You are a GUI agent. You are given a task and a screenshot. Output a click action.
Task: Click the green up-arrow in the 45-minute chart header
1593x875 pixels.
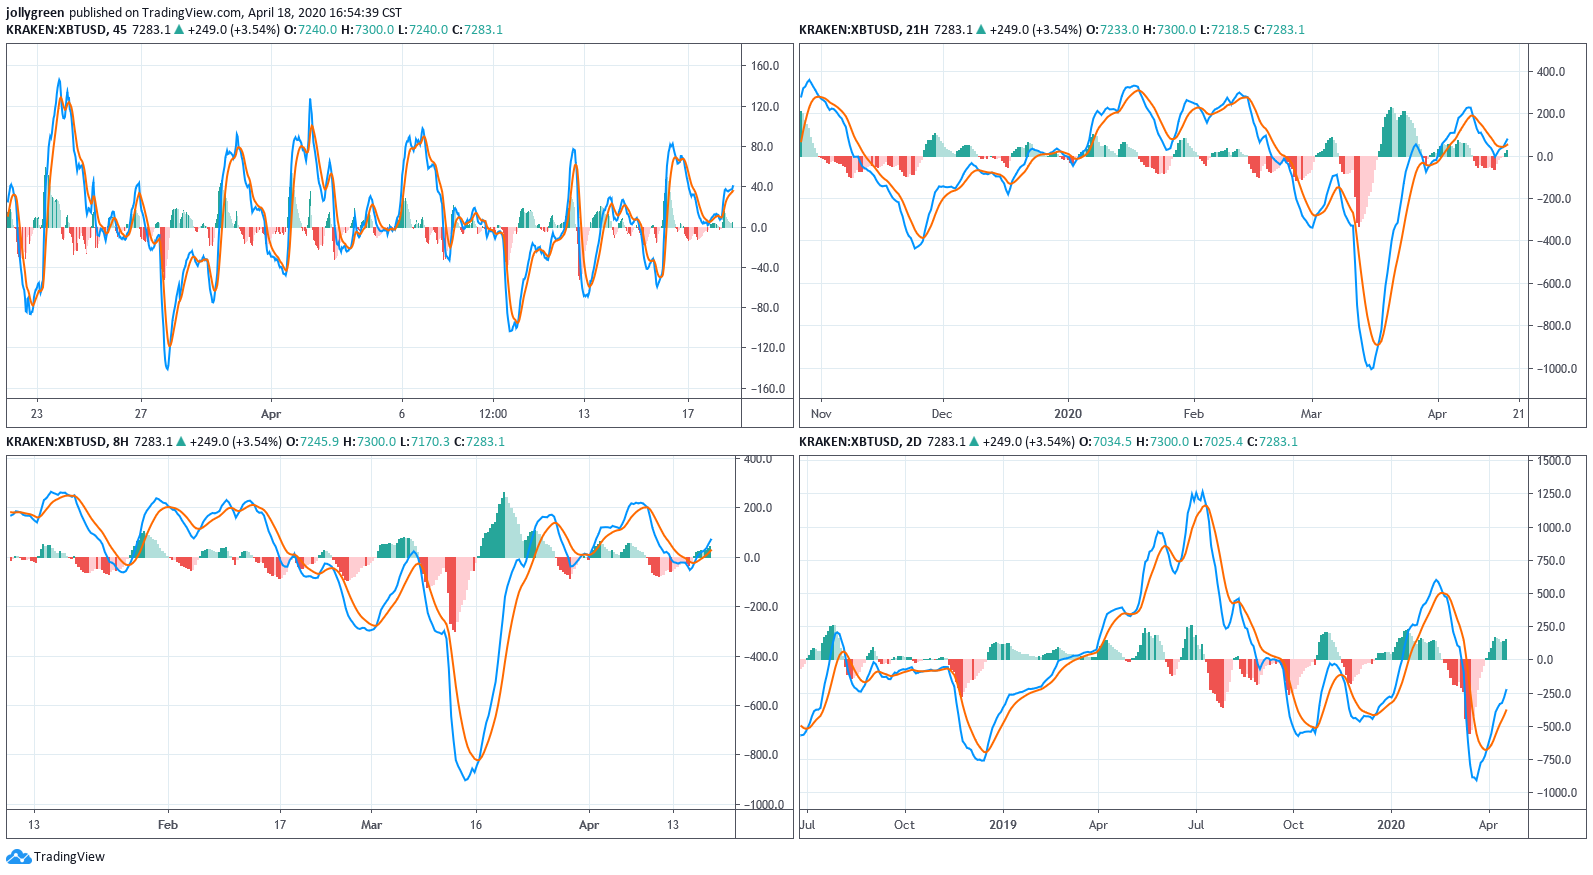[179, 30]
